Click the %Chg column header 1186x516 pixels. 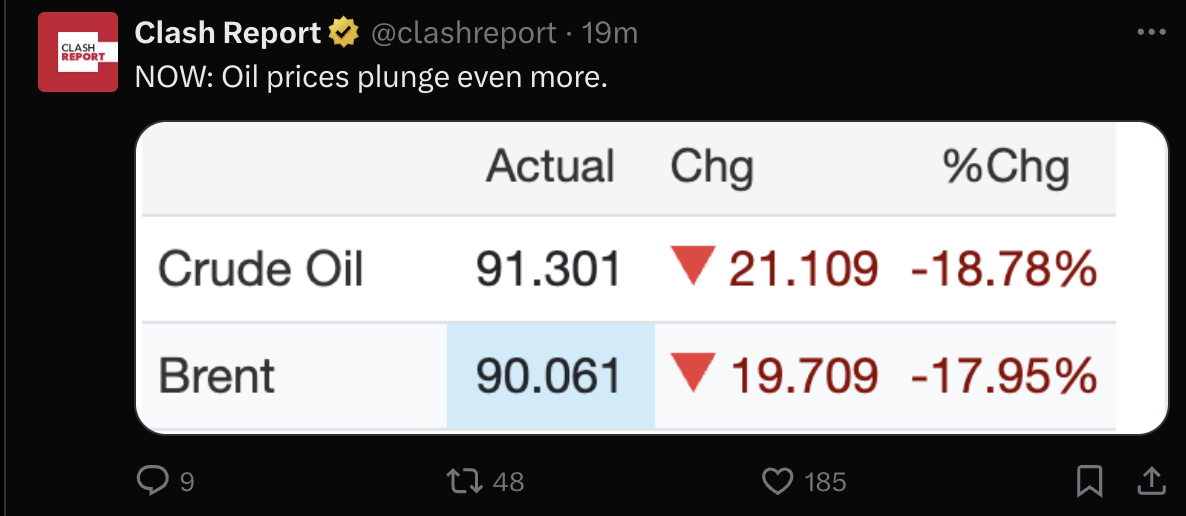[1005, 167]
